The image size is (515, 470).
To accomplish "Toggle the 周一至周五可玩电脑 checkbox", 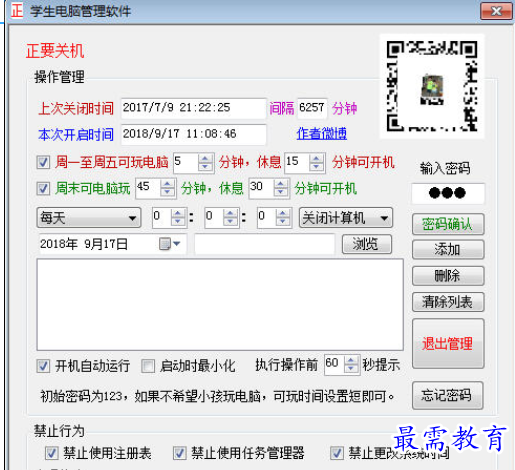I will (43, 163).
